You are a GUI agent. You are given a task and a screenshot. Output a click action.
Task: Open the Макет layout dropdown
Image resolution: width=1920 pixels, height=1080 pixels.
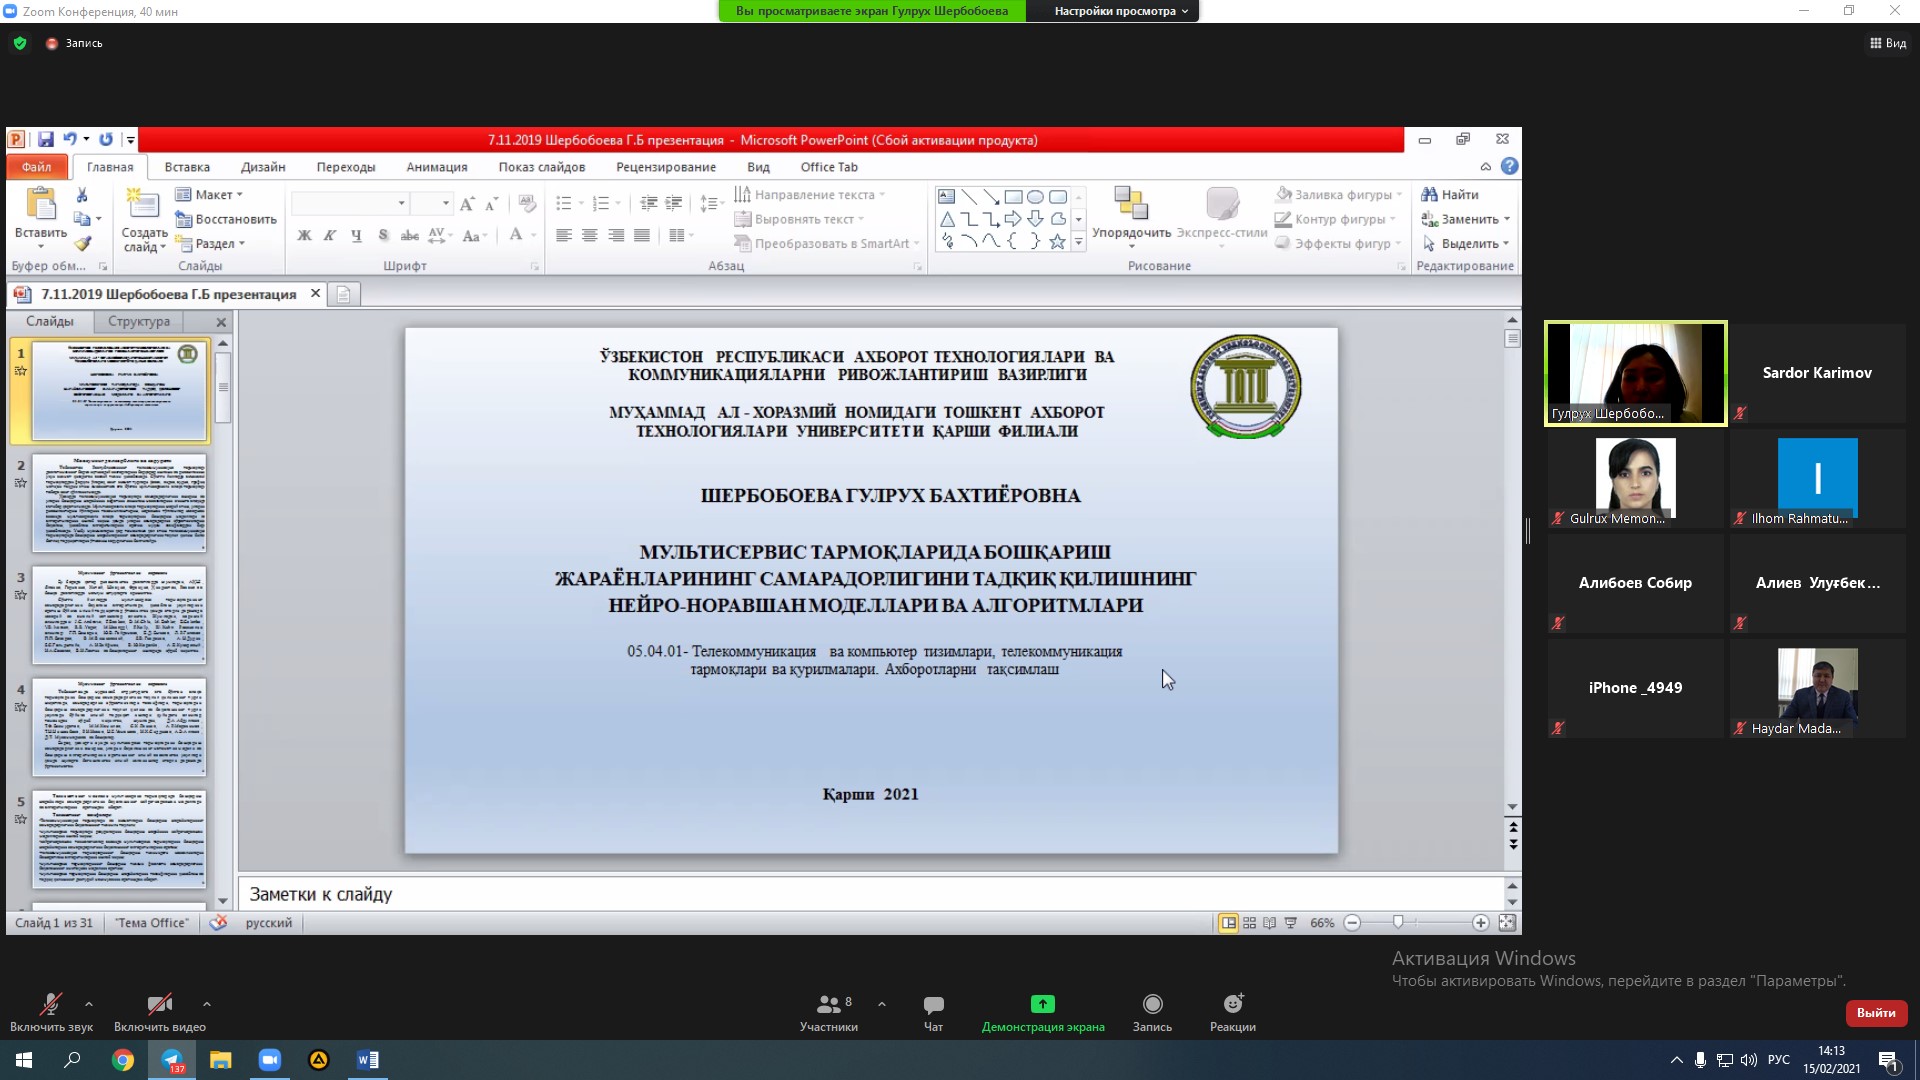pos(210,194)
